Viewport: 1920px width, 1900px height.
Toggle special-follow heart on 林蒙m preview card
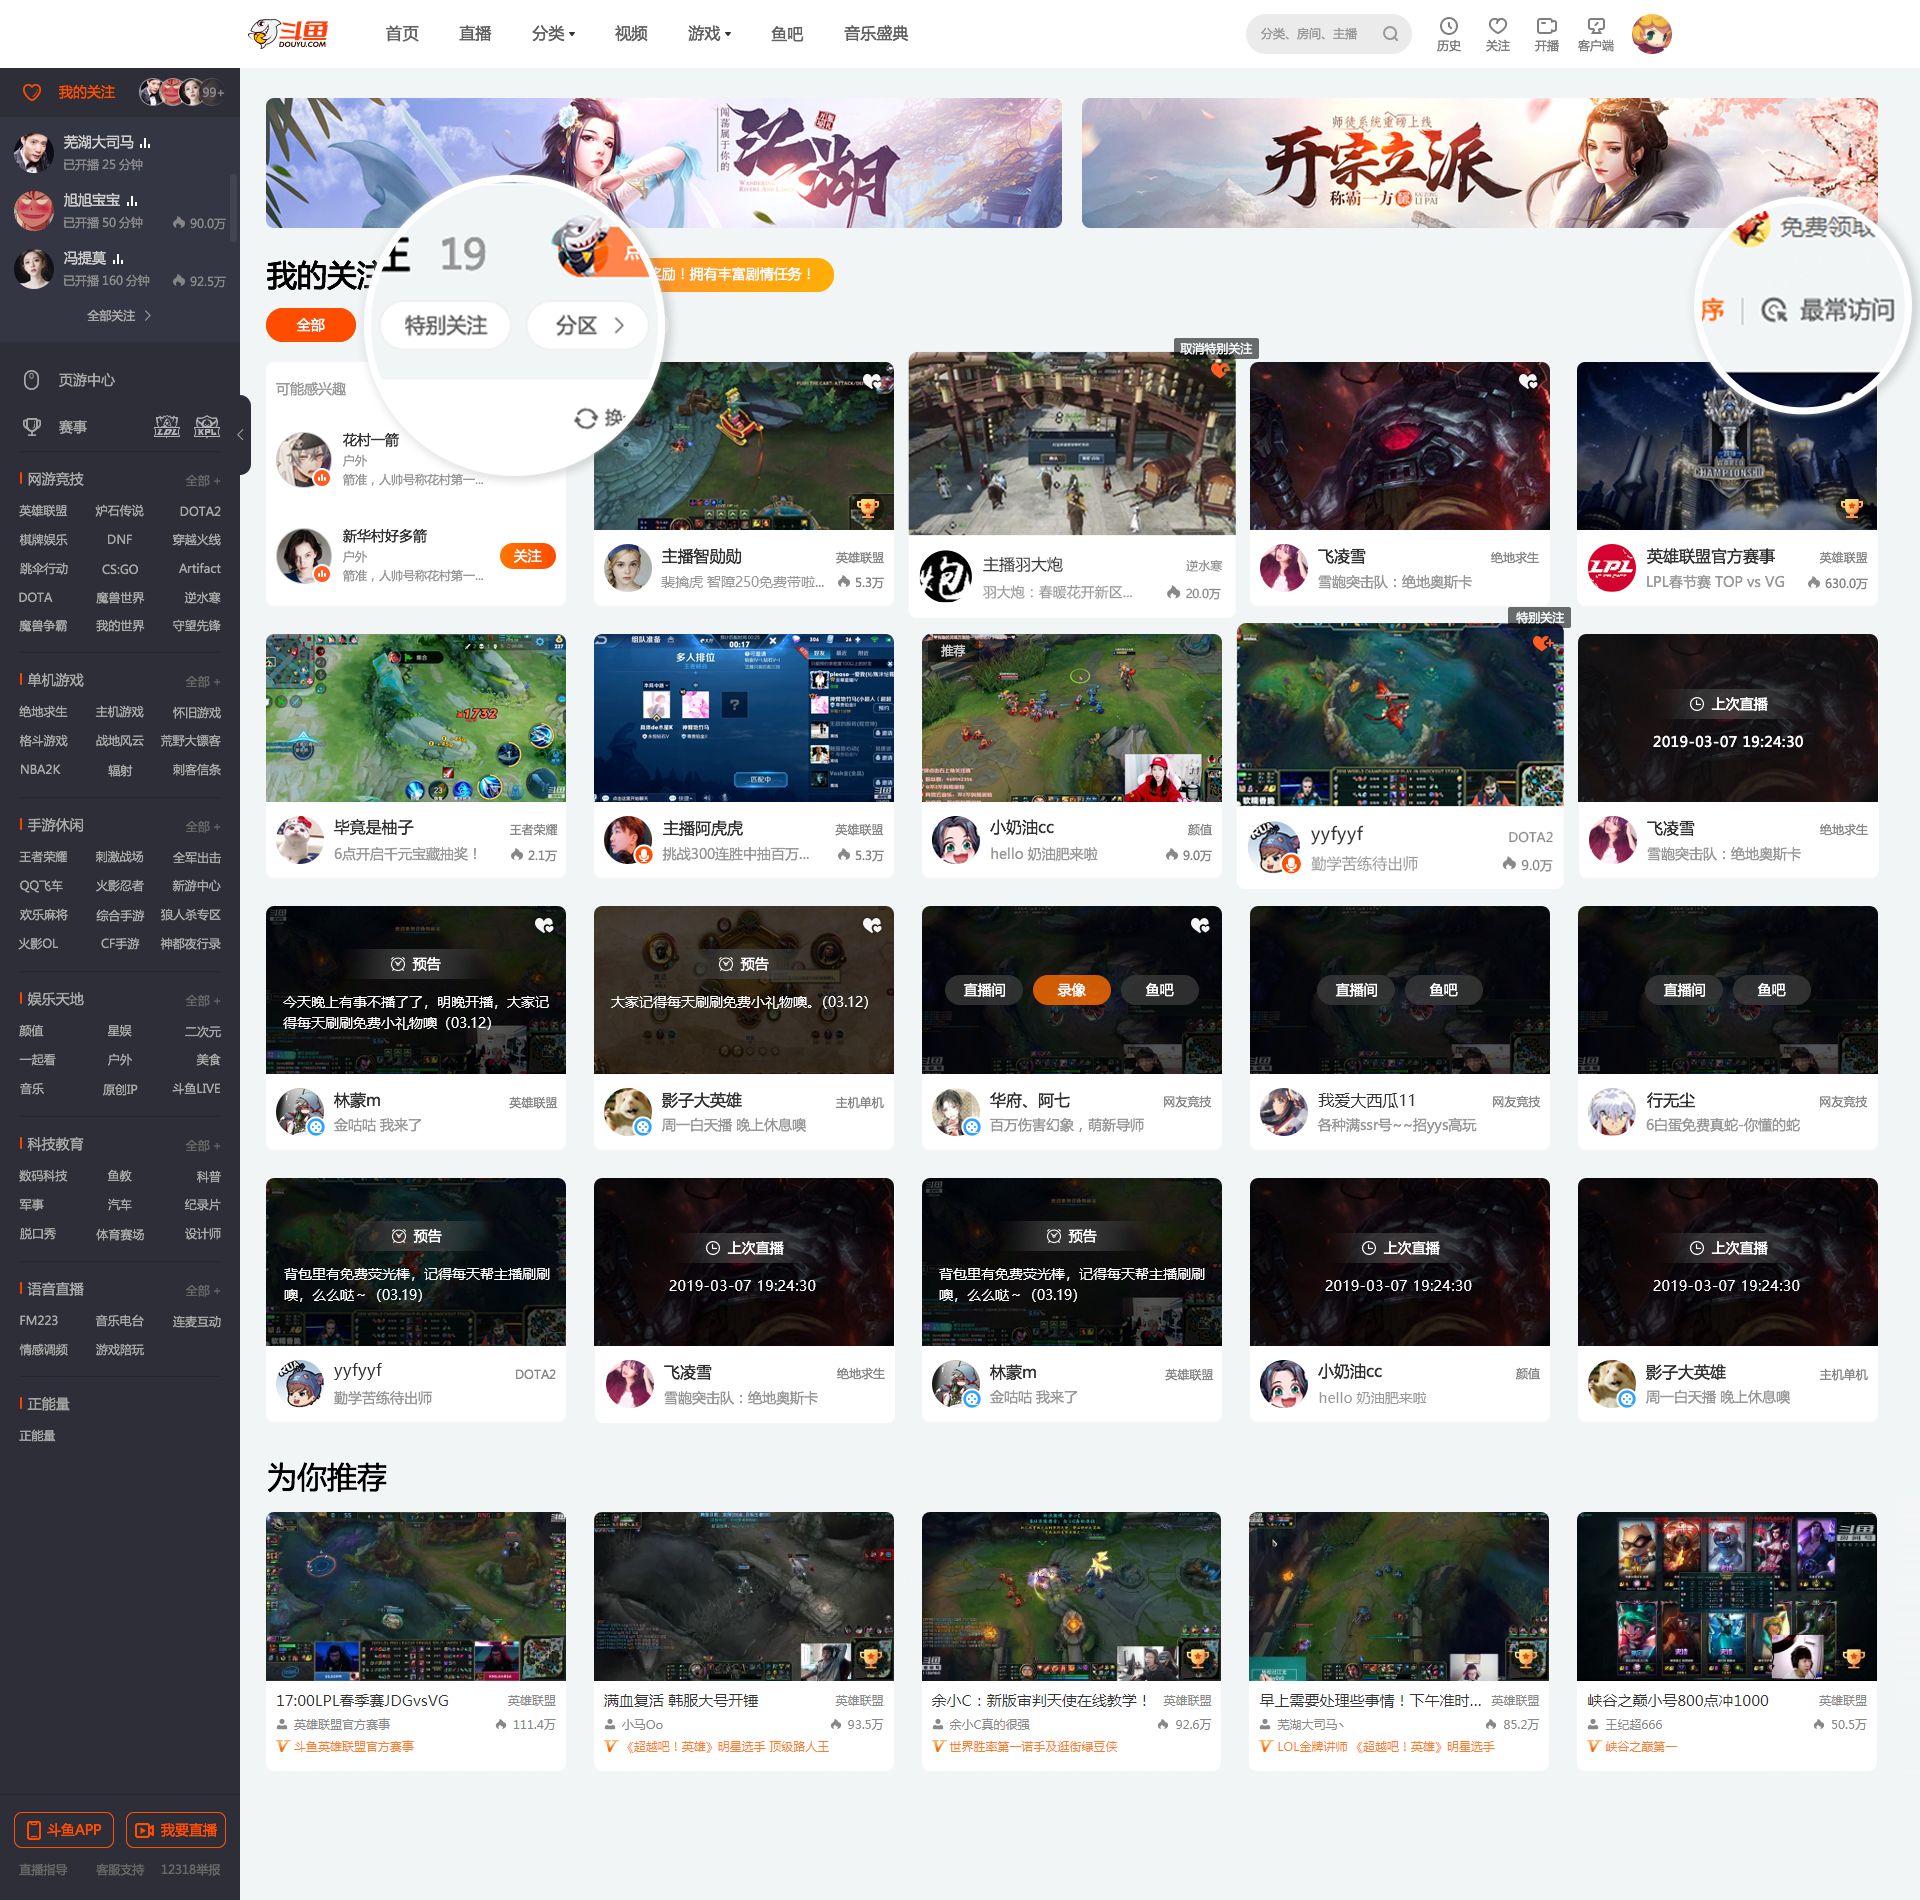[544, 925]
